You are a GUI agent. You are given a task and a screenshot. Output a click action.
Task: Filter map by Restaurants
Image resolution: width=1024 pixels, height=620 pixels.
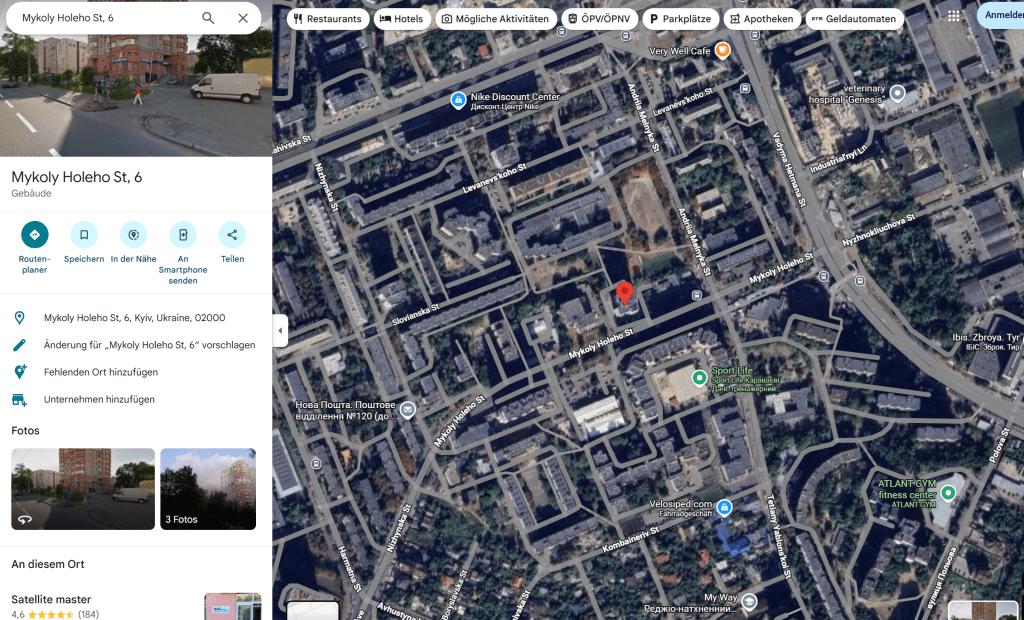(327, 19)
